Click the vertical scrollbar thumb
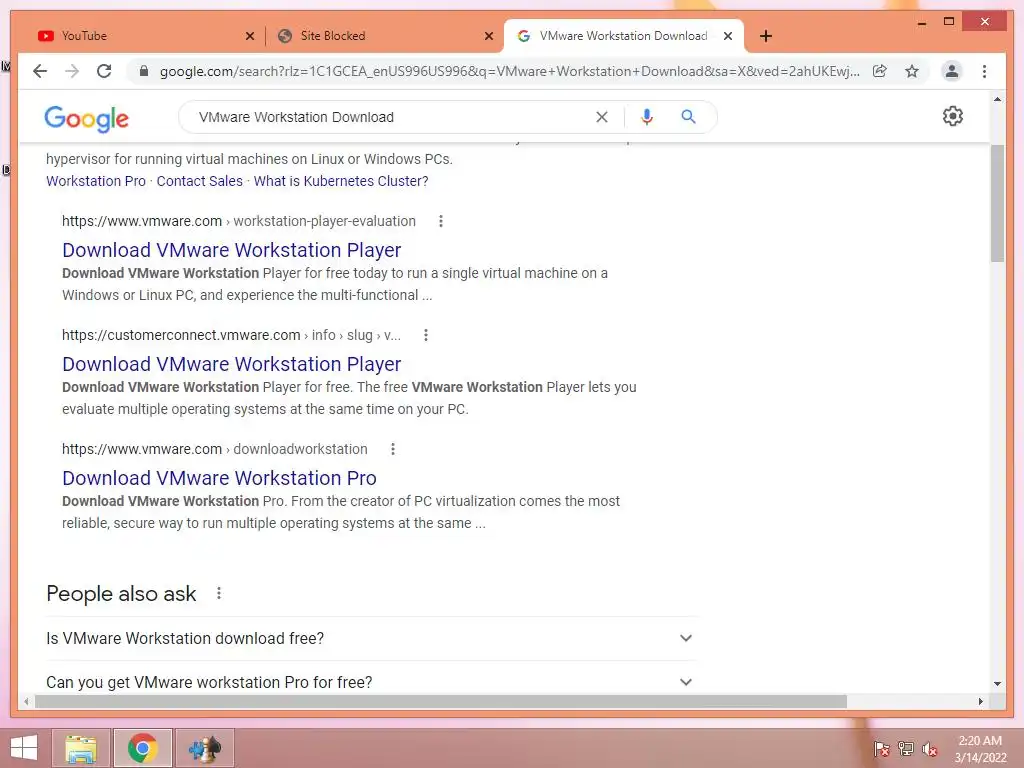Screen dimensions: 1024x768 tap(997, 203)
